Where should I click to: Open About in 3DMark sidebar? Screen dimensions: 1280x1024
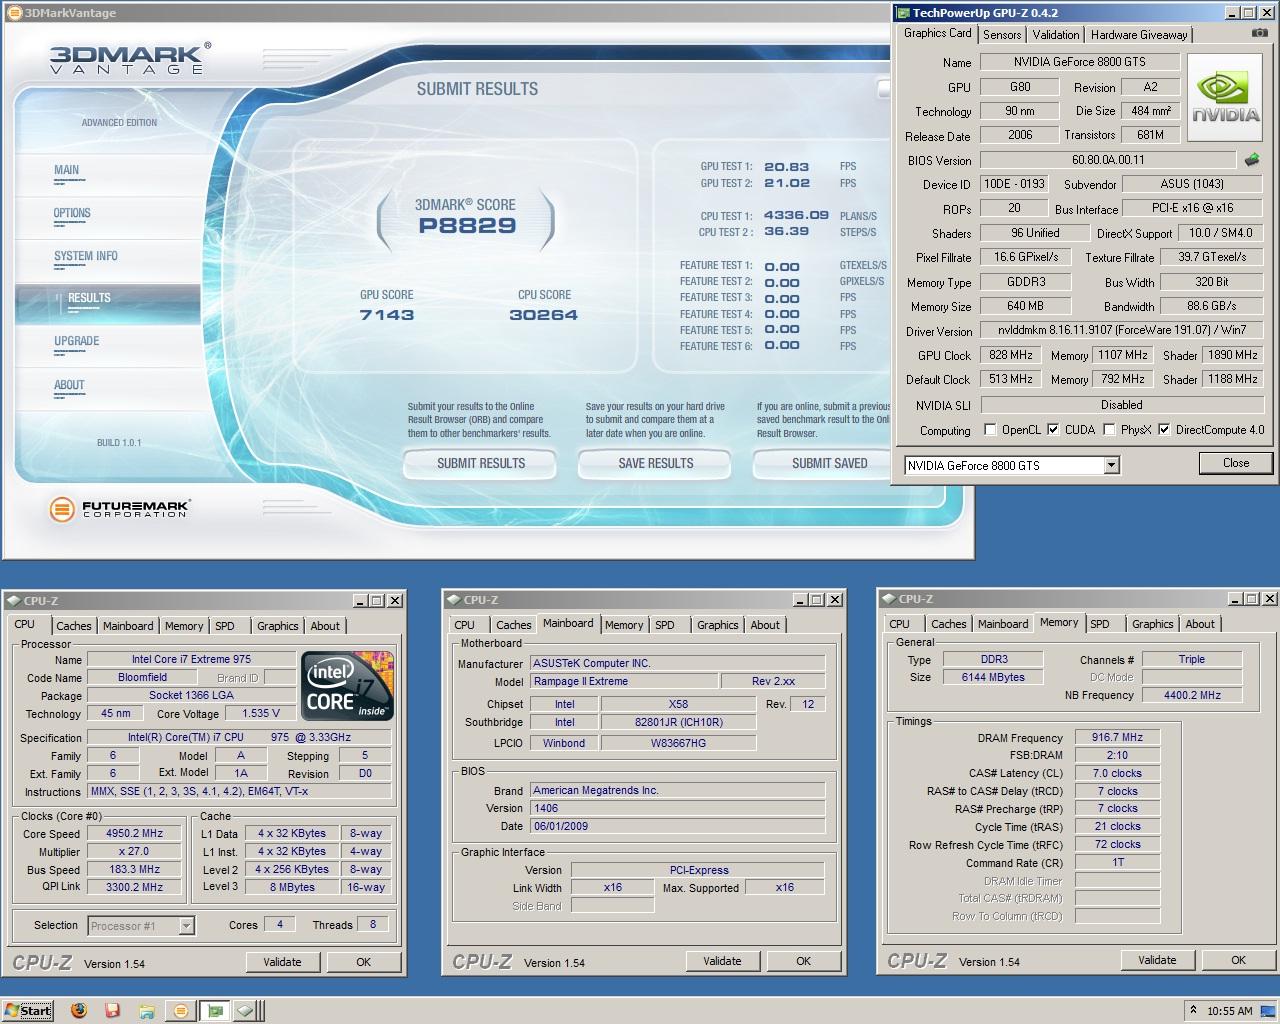pos(69,385)
